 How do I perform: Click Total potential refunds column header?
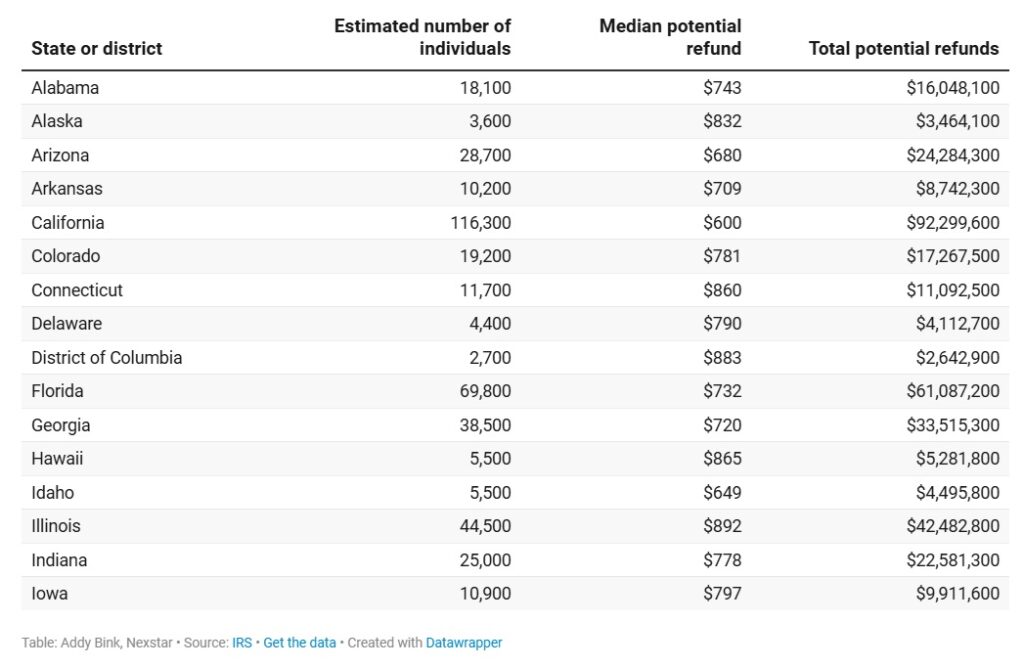pos(903,48)
